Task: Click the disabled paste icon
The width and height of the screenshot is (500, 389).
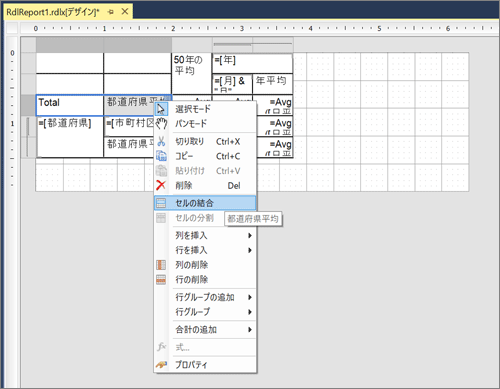Action: click(x=161, y=171)
